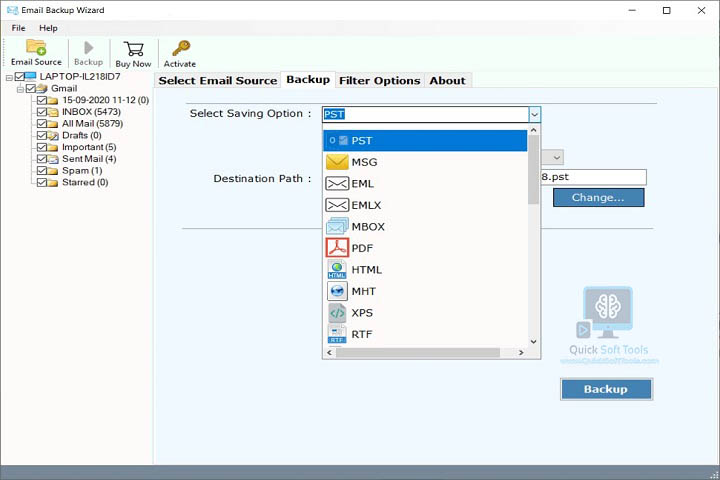The width and height of the screenshot is (720, 480).
Task: Click the horizontal scrollbar right arrow
Action: [521, 352]
